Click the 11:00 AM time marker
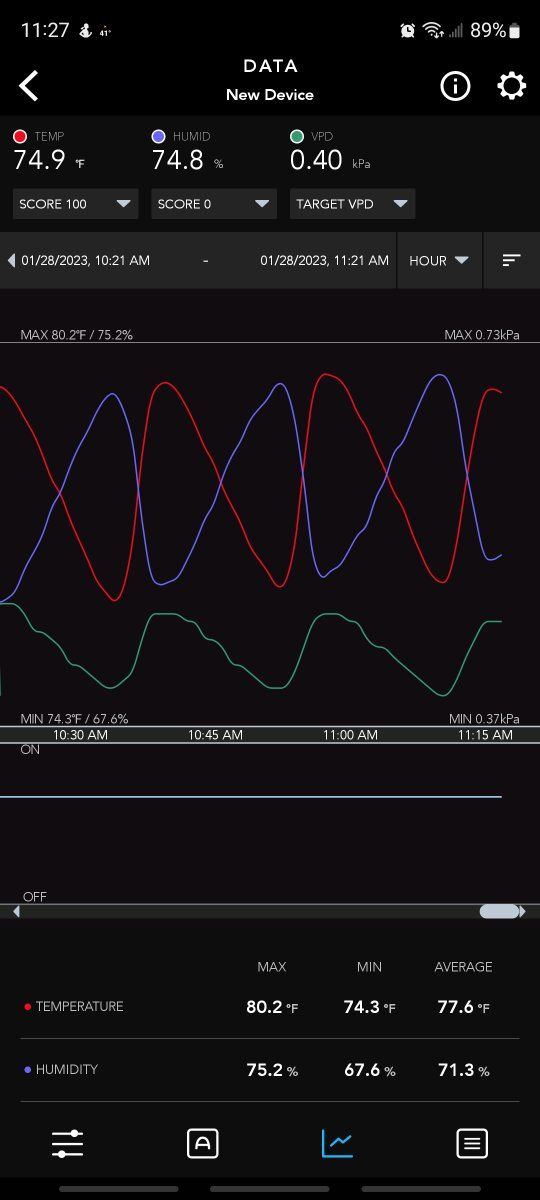Screen dimensions: 540x1200 (350, 734)
